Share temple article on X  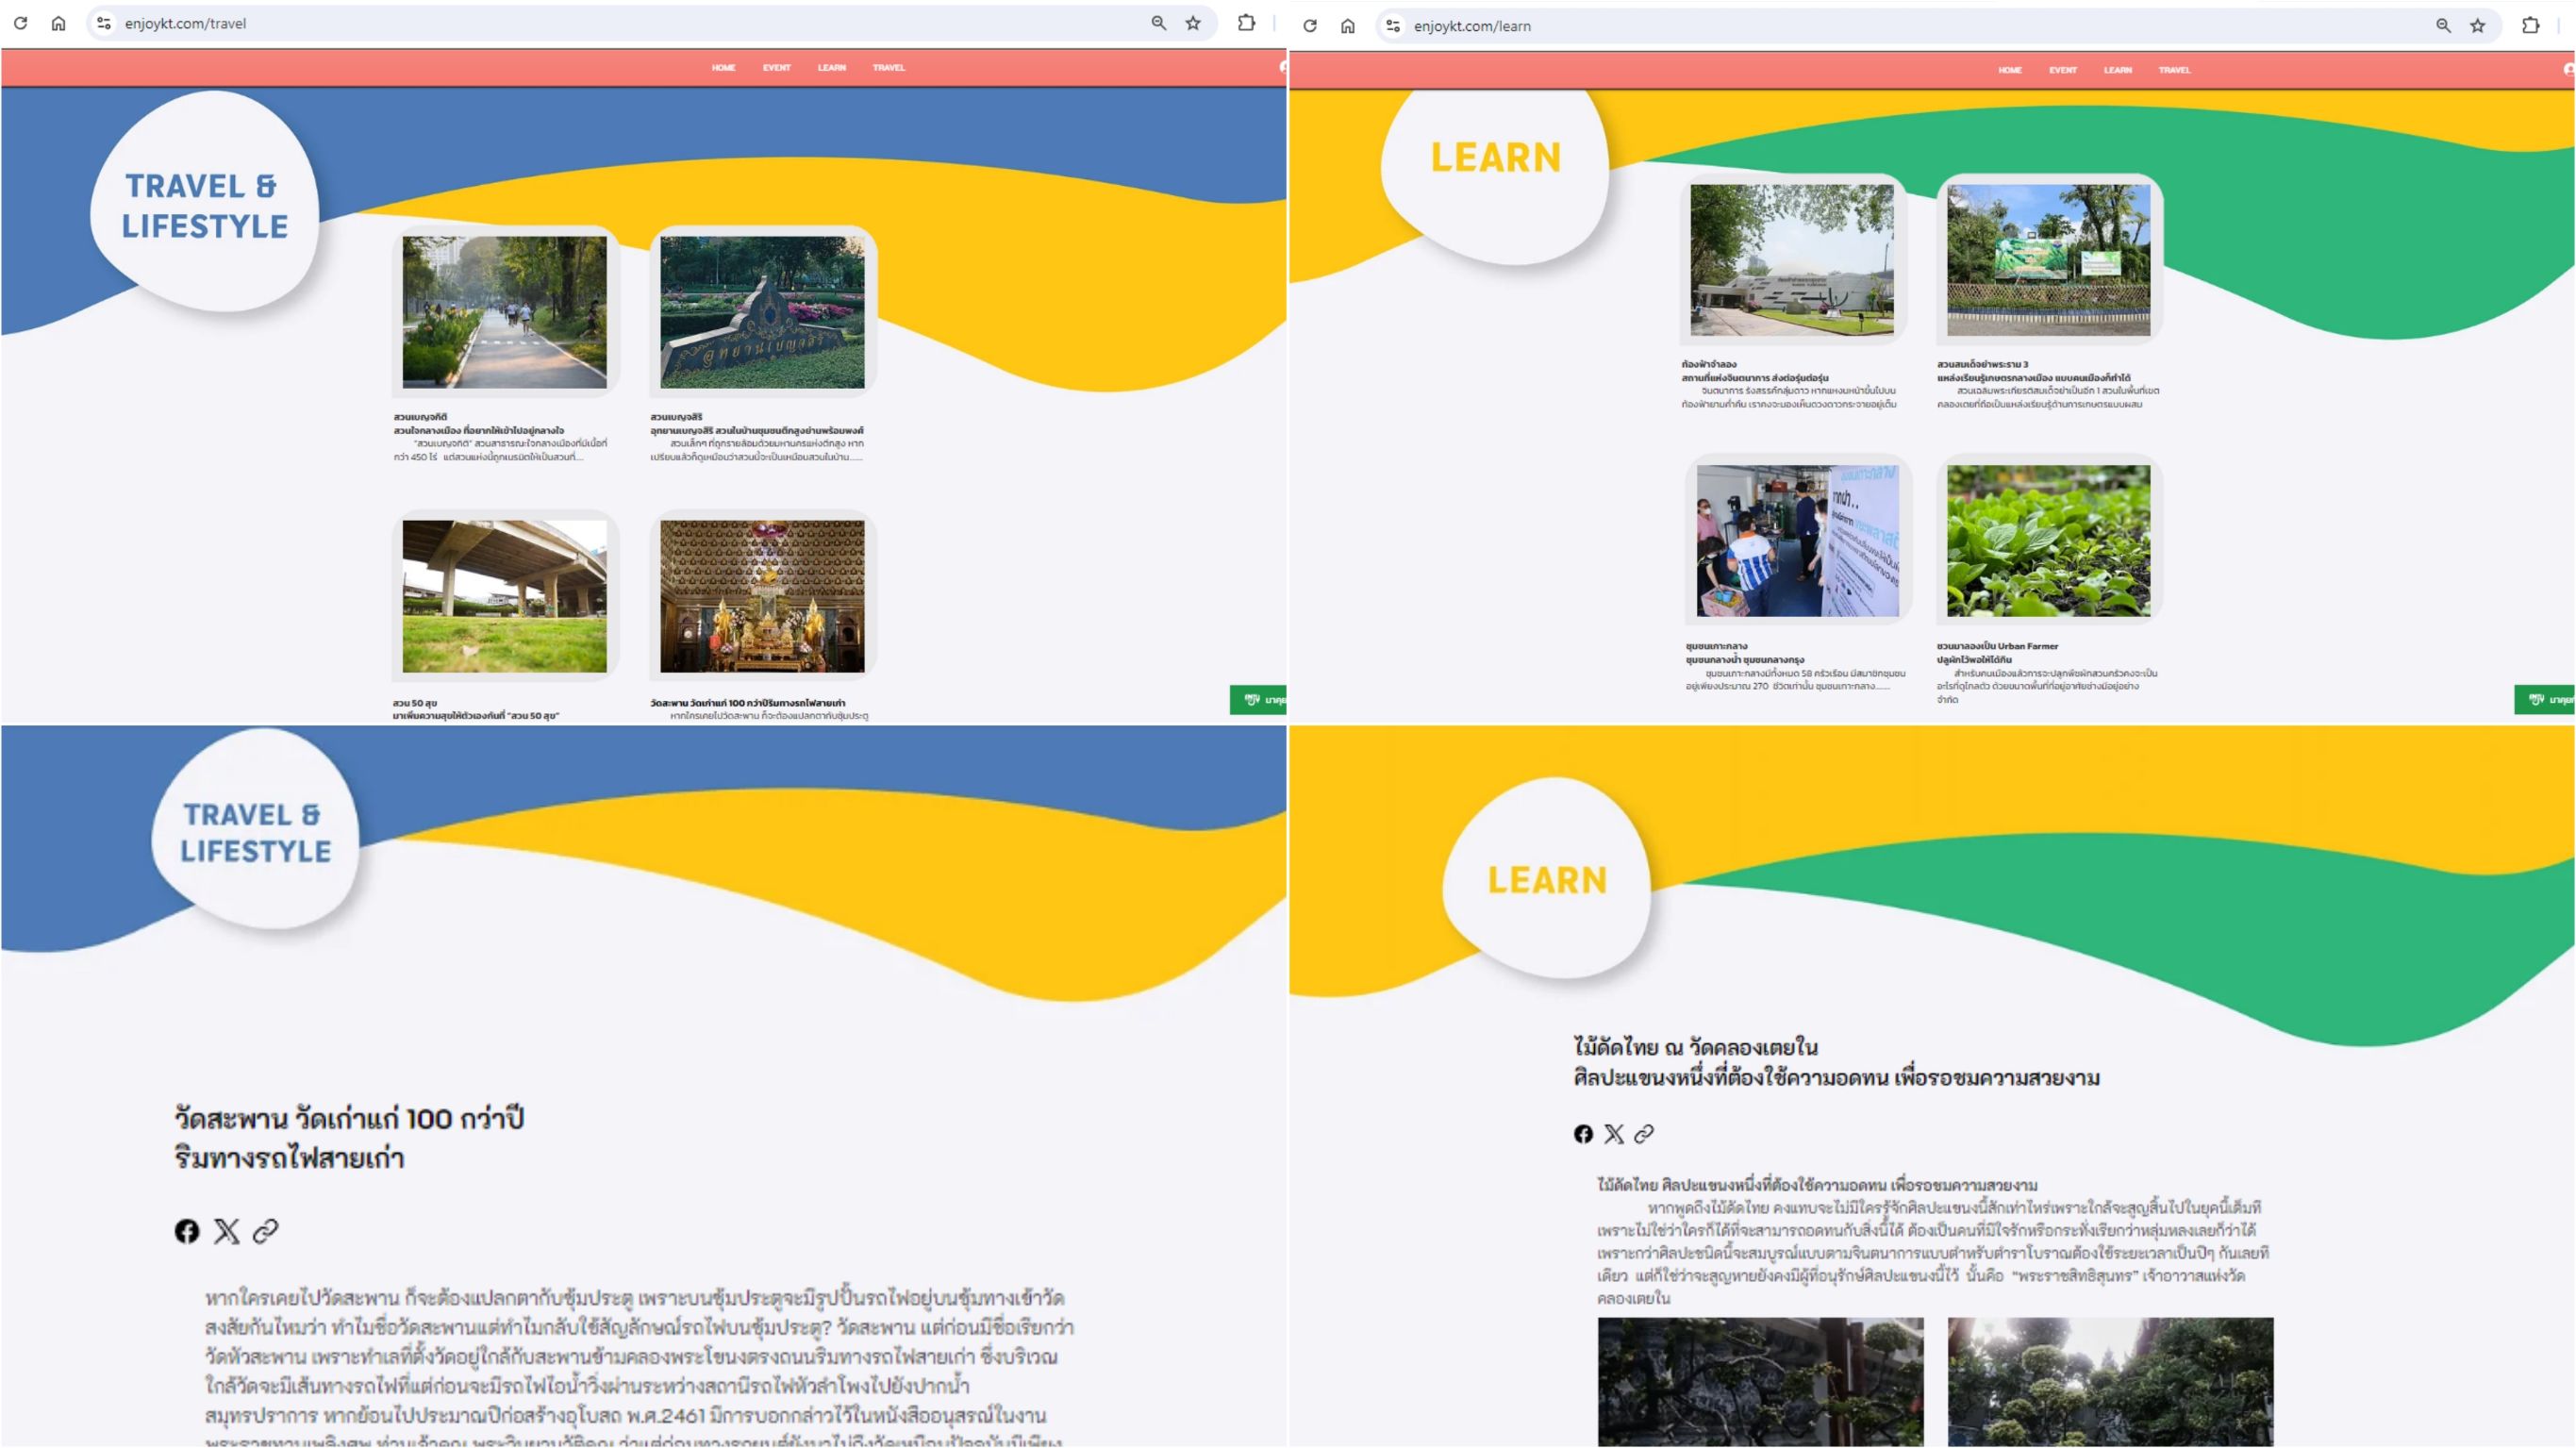[x=227, y=1231]
